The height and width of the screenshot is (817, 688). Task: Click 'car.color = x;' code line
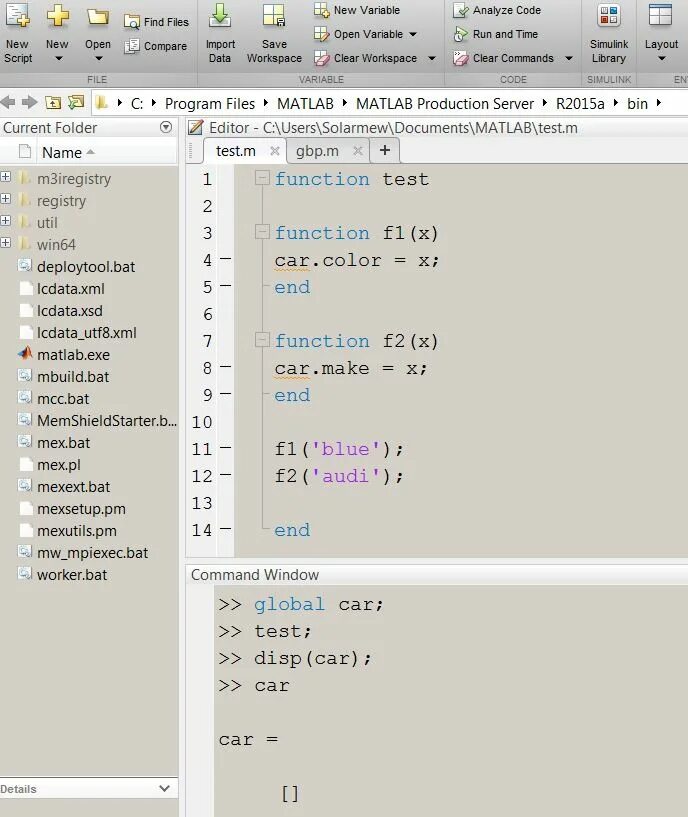click(357, 260)
